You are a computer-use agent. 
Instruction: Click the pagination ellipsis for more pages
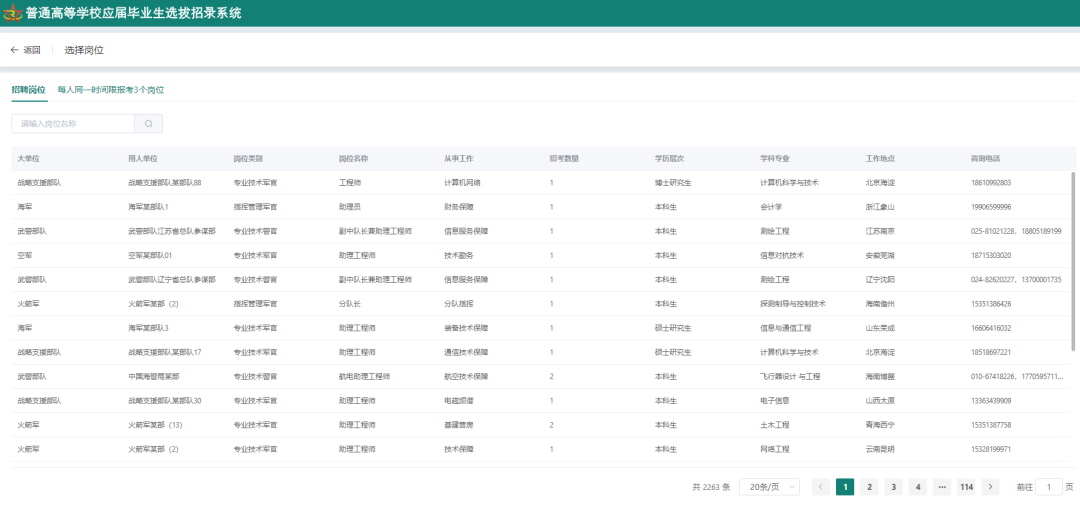(x=941, y=487)
